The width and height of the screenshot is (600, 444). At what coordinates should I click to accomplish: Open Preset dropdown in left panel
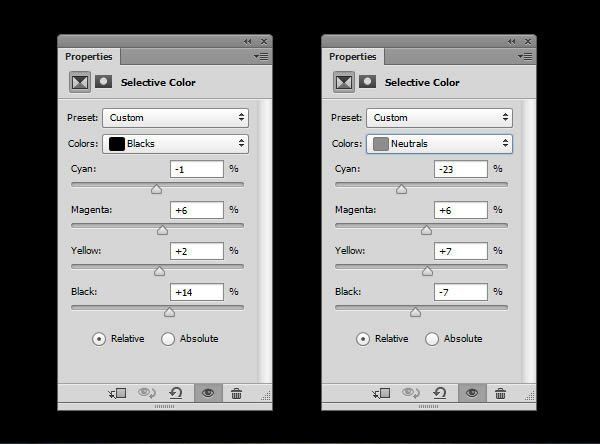tap(175, 118)
